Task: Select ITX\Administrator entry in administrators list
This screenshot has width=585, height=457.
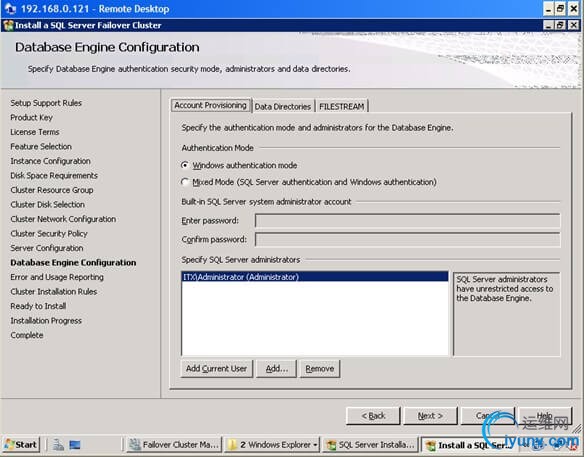Action: (315, 277)
